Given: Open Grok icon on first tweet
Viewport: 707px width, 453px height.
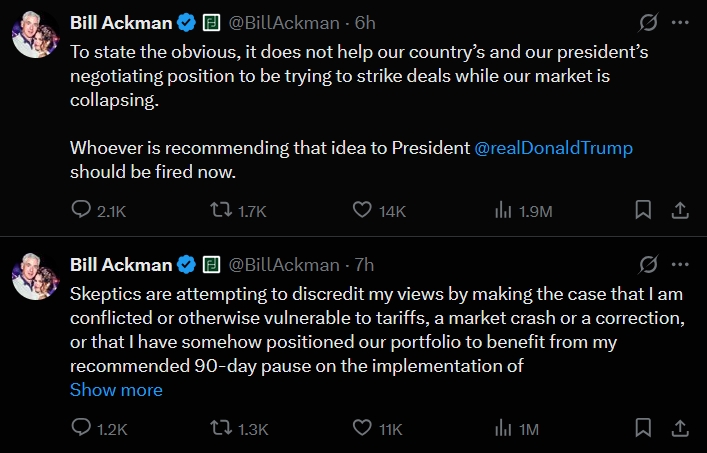Looking at the screenshot, I should click(x=647, y=22).
